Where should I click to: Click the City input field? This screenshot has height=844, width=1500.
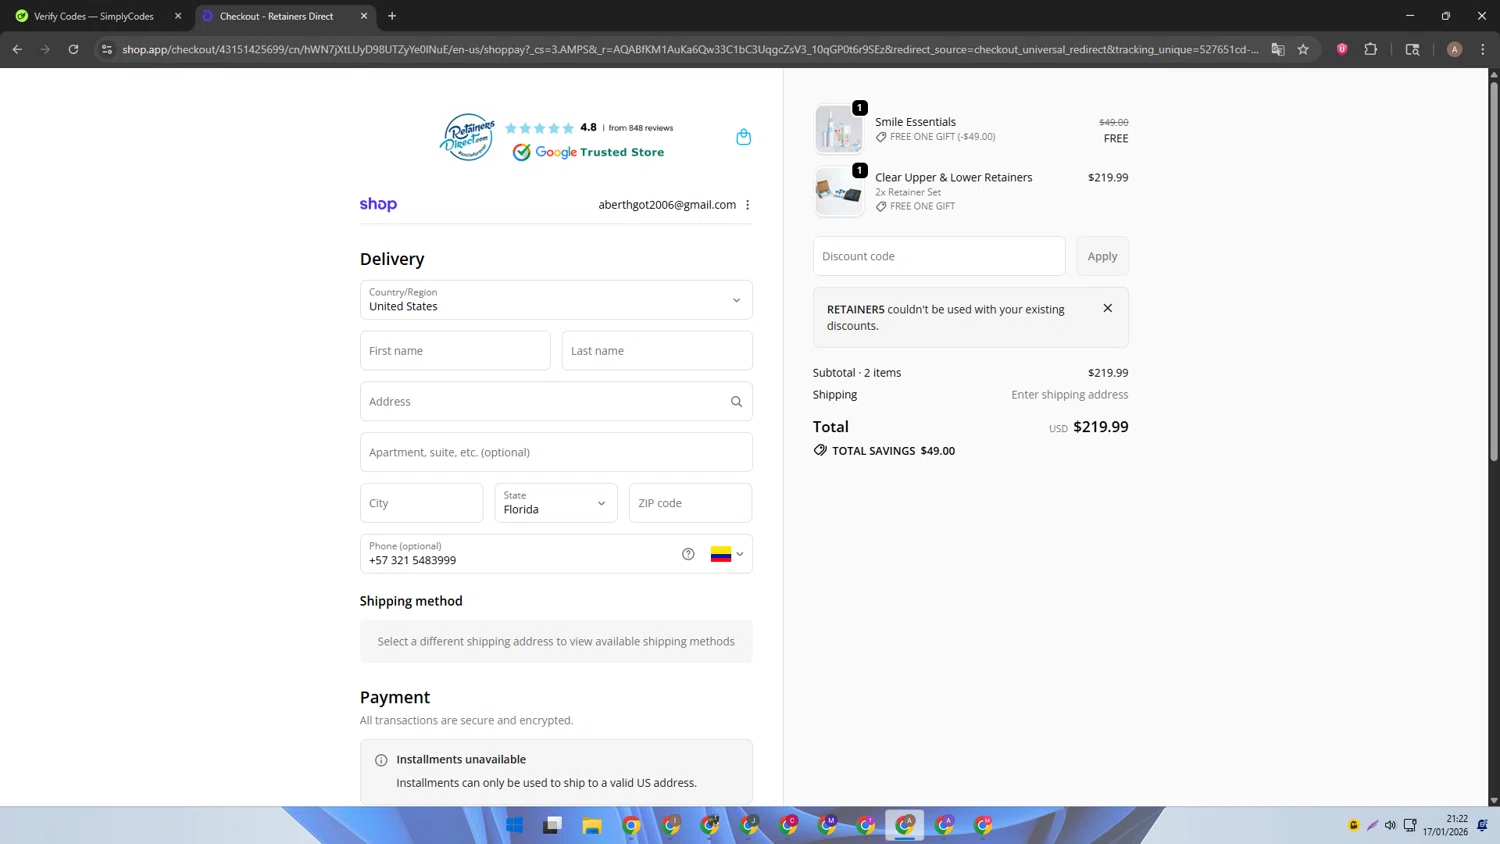coord(422,503)
